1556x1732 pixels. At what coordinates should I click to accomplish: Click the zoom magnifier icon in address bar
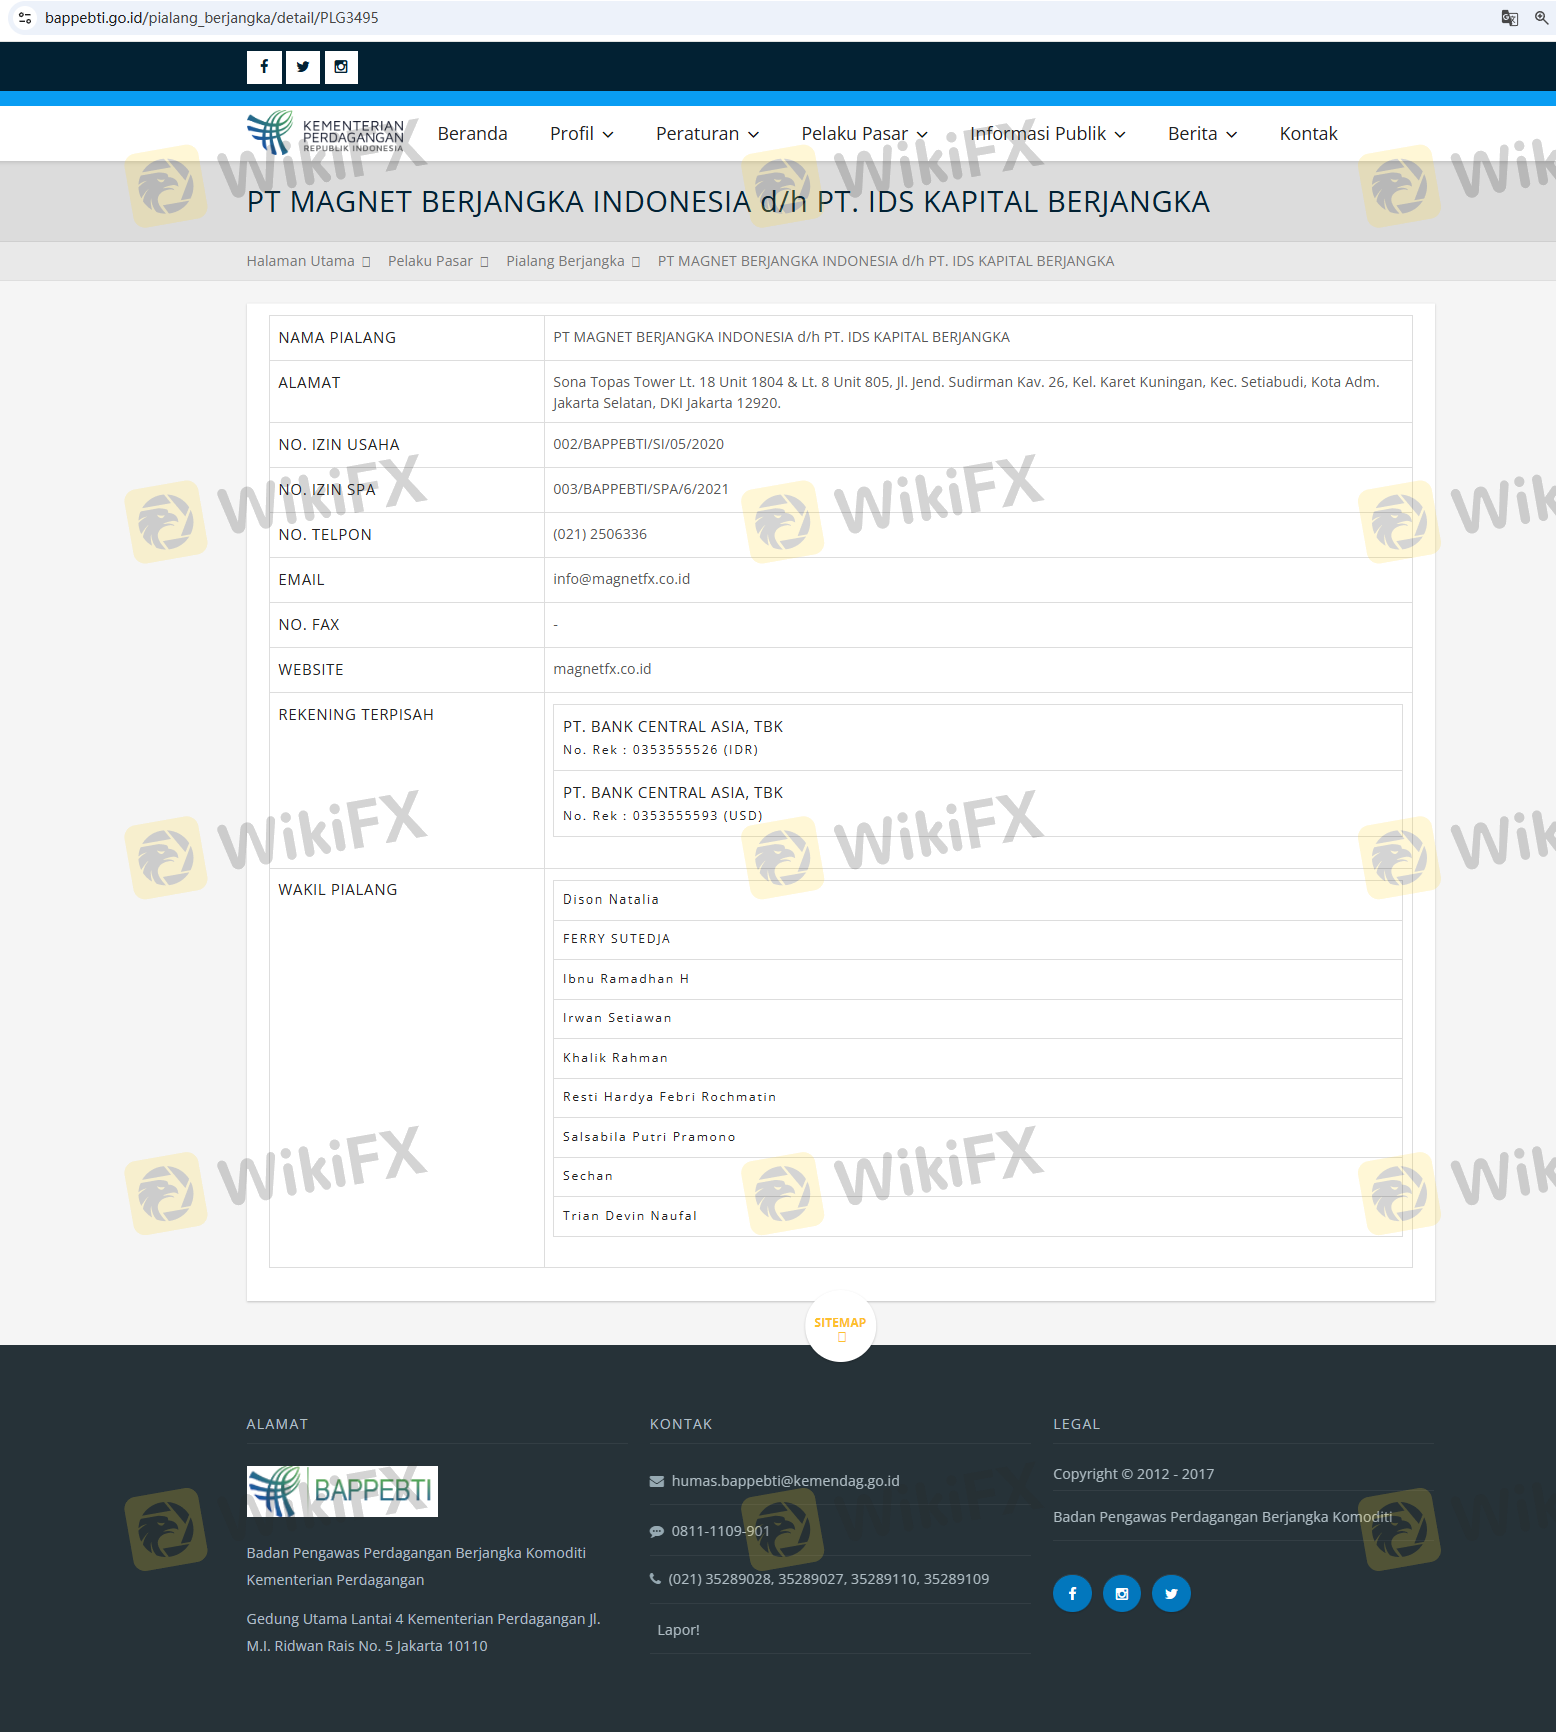[1541, 18]
